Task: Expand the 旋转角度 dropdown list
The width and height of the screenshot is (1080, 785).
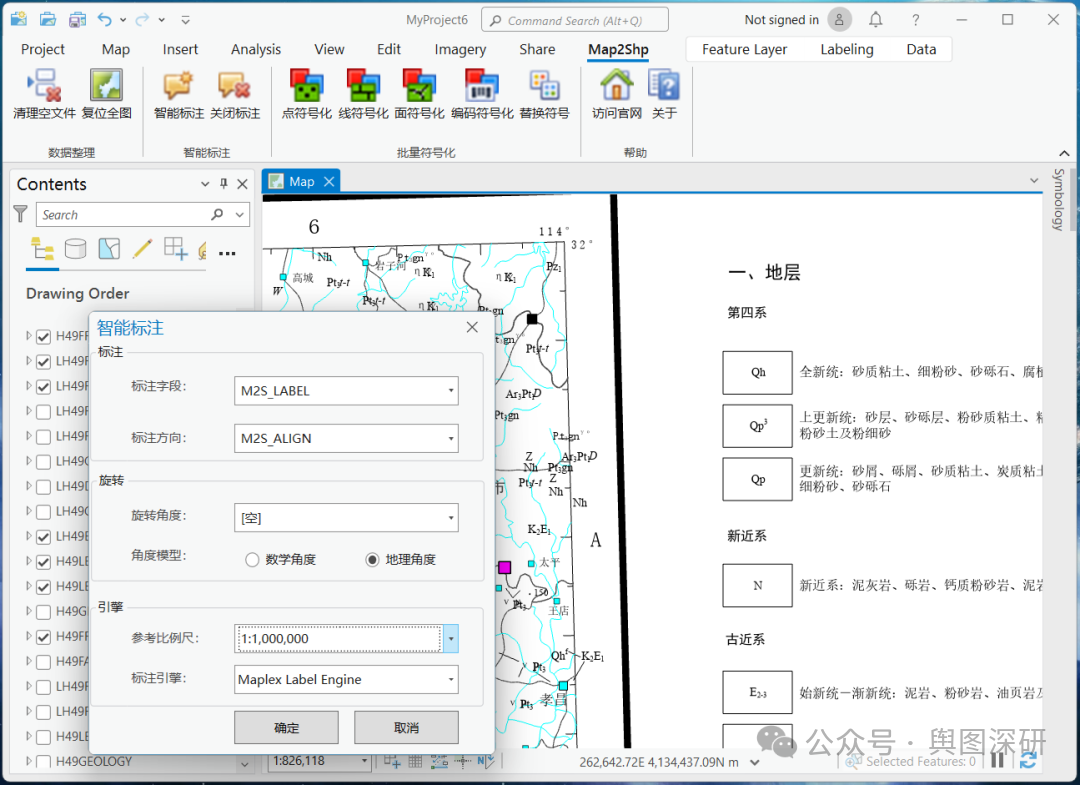Action: pos(346,518)
